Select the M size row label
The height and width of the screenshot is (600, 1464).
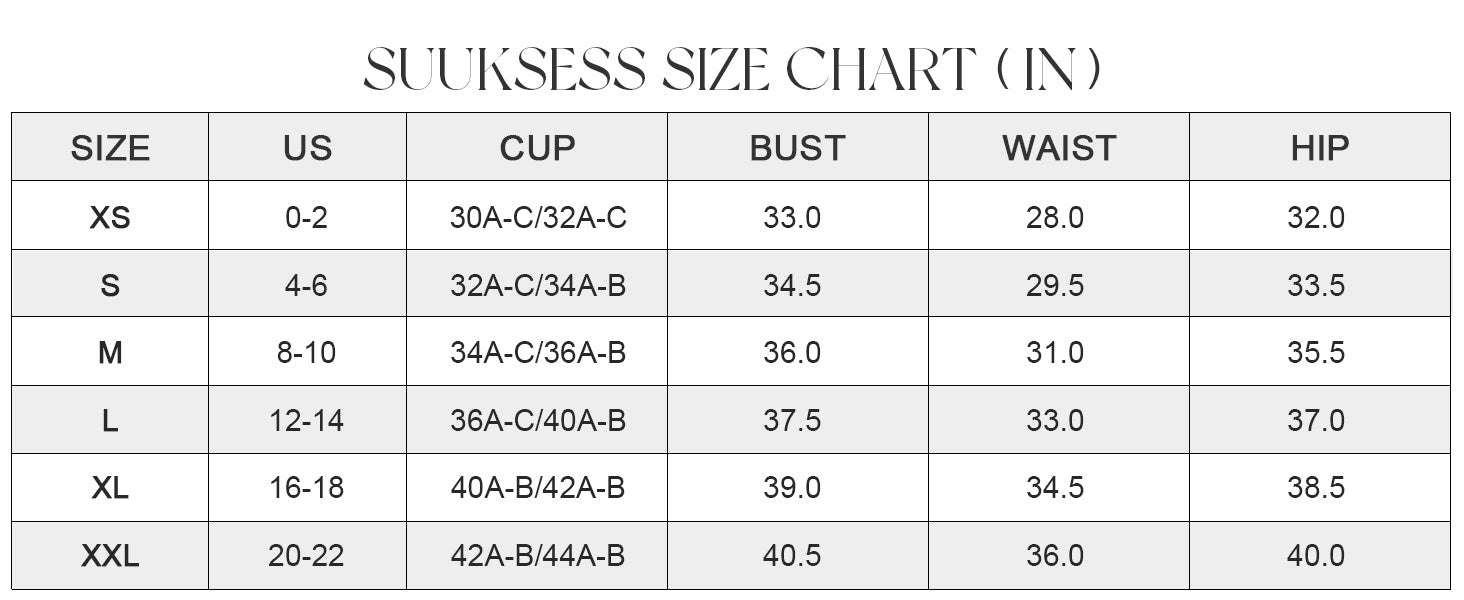point(110,353)
